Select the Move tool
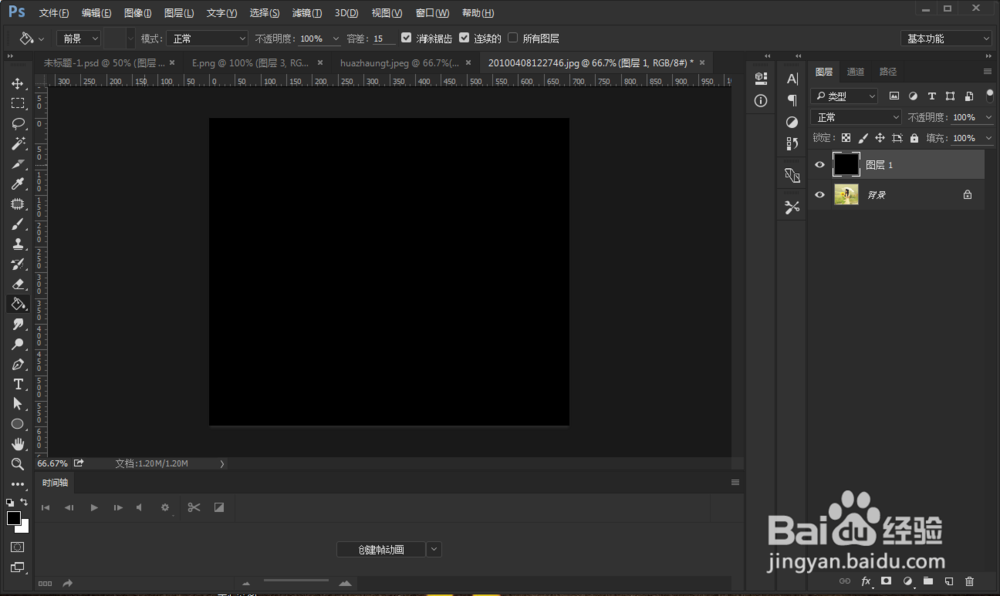Image resolution: width=1000 pixels, height=596 pixels. tap(18, 84)
